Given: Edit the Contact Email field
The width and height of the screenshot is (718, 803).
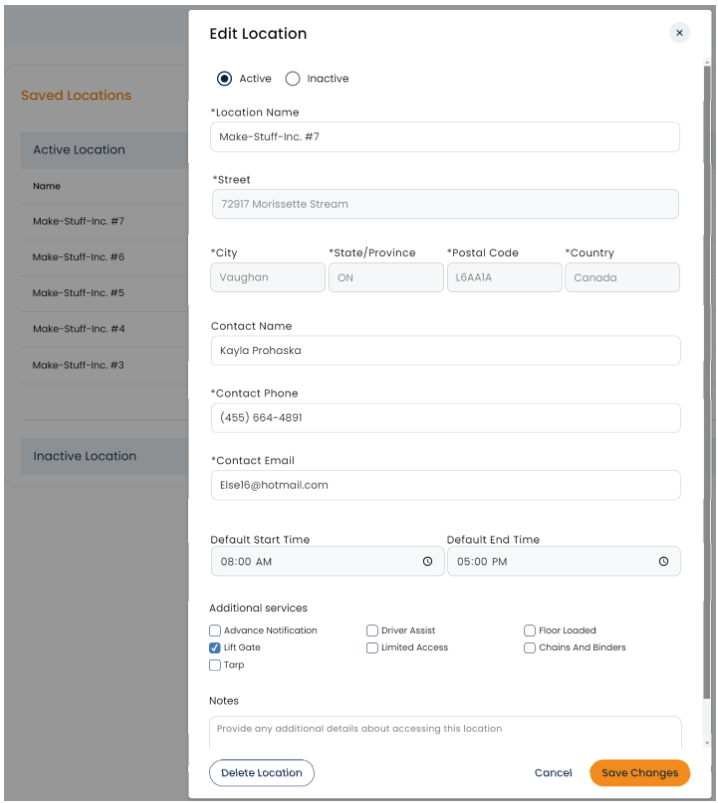Looking at the screenshot, I should 445,485.
